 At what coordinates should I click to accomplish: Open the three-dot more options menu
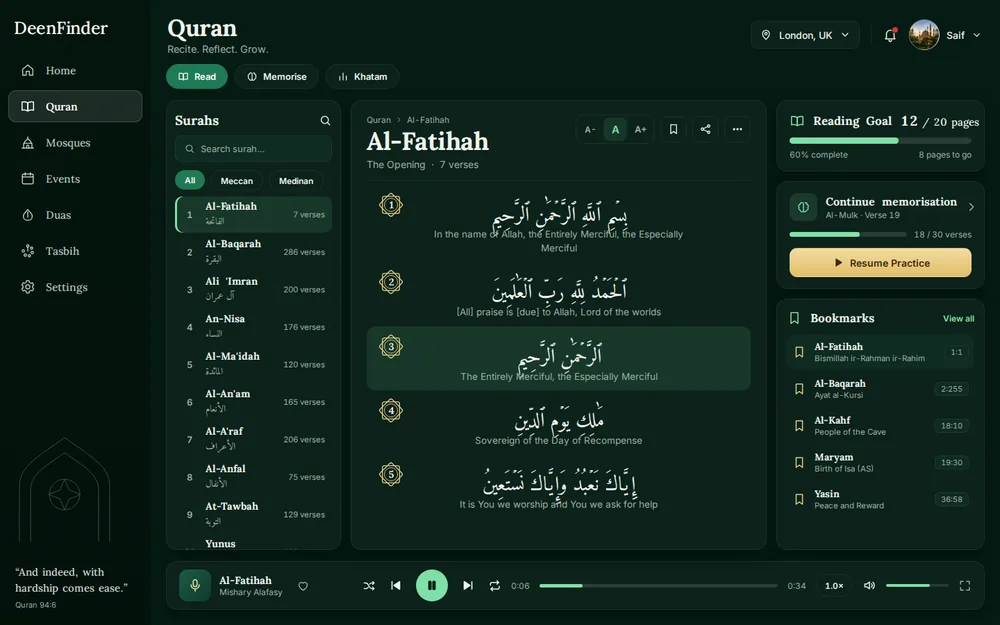pos(737,129)
